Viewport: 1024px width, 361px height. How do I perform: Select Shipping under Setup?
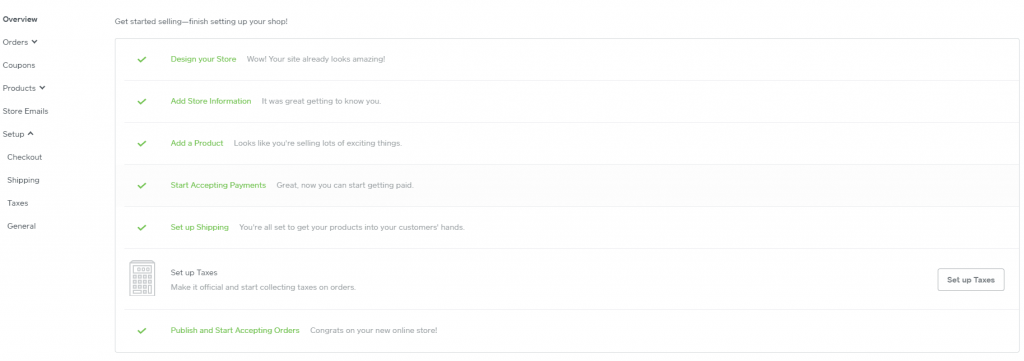click(24, 180)
